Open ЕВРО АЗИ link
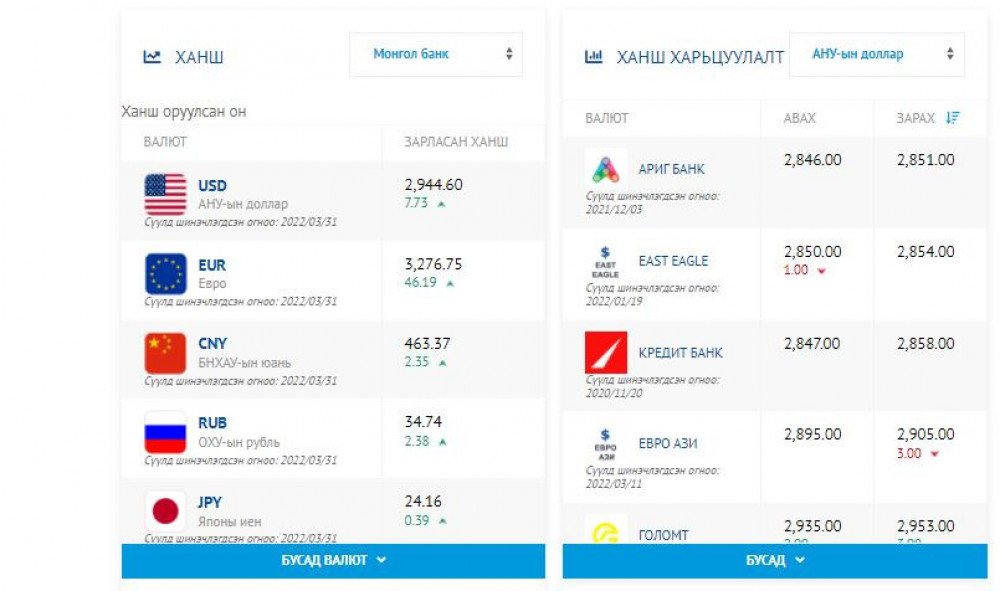Viewport: 1000px width, 591px height. (668, 443)
